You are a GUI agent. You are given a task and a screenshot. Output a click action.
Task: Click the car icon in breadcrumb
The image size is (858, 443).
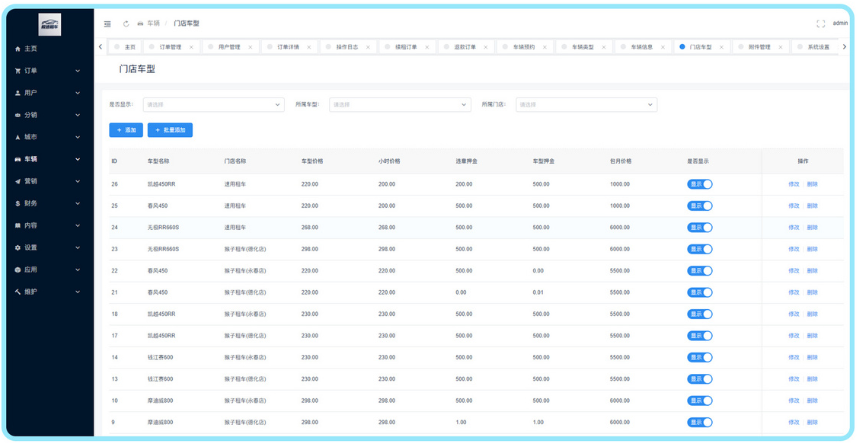tap(140, 24)
